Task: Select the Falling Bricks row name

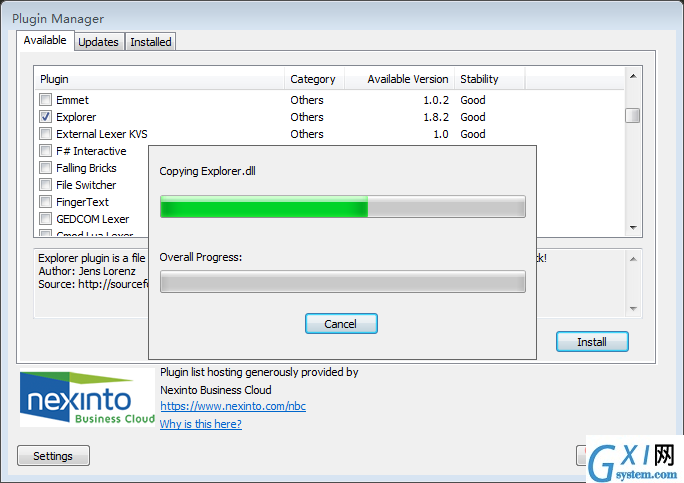Action: pyautogui.click(x=86, y=168)
